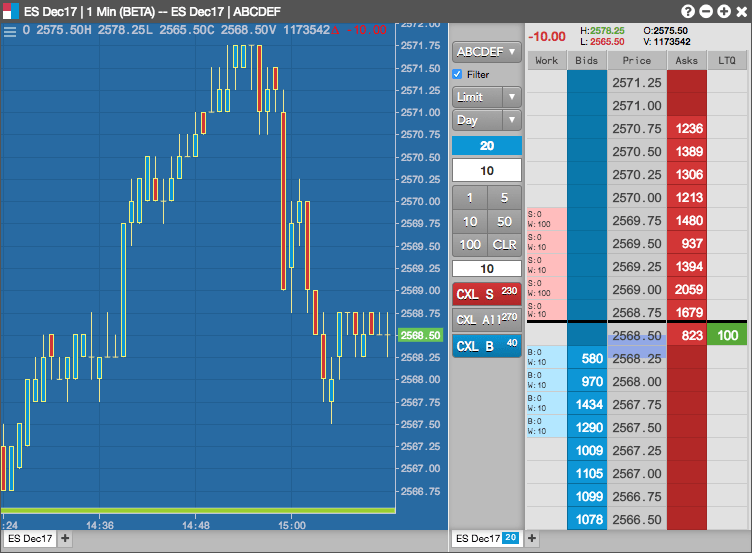Open the Limit order type dropdown
Image resolution: width=752 pixels, height=553 pixels.
(x=486, y=97)
